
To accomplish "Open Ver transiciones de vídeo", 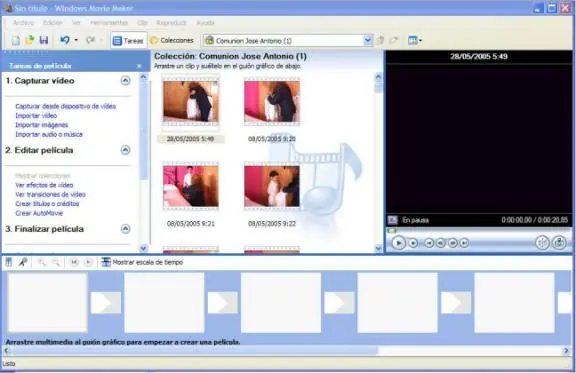I will 50,194.
